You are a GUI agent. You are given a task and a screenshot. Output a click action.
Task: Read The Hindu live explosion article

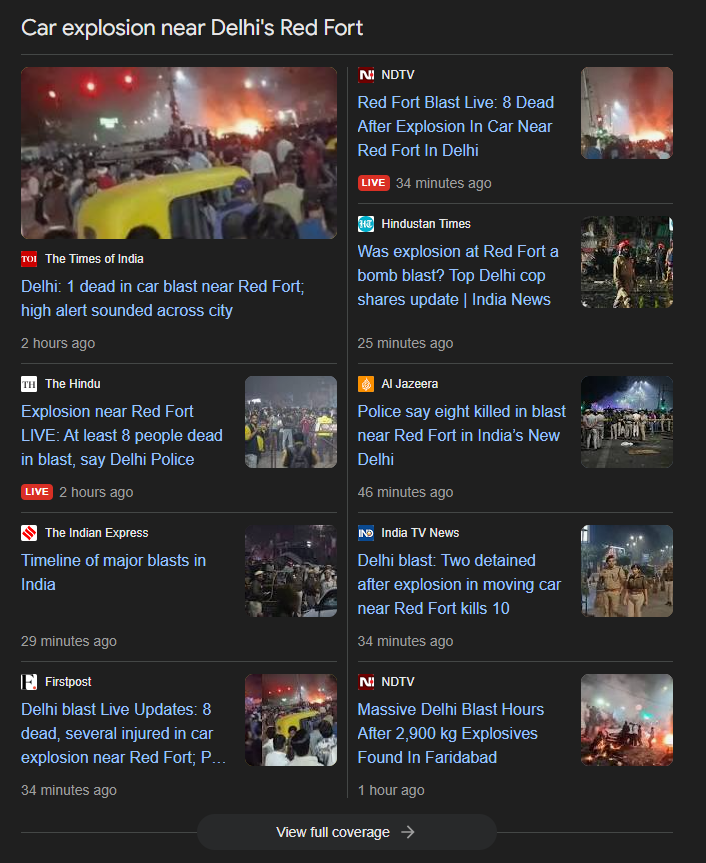click(x=121, y=435)
